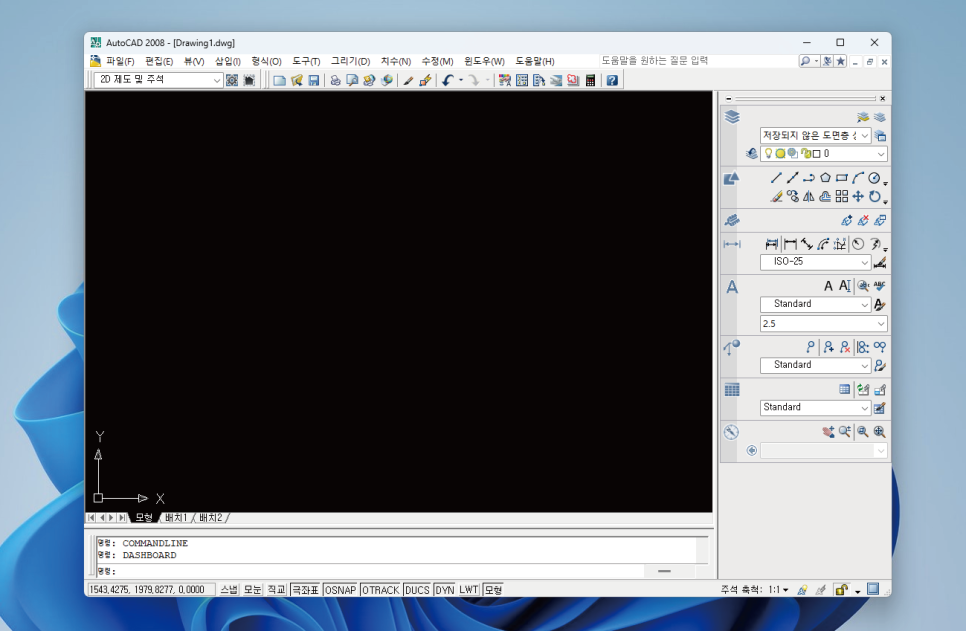Click the Workspace Settings gear icon

coord(232,81)
